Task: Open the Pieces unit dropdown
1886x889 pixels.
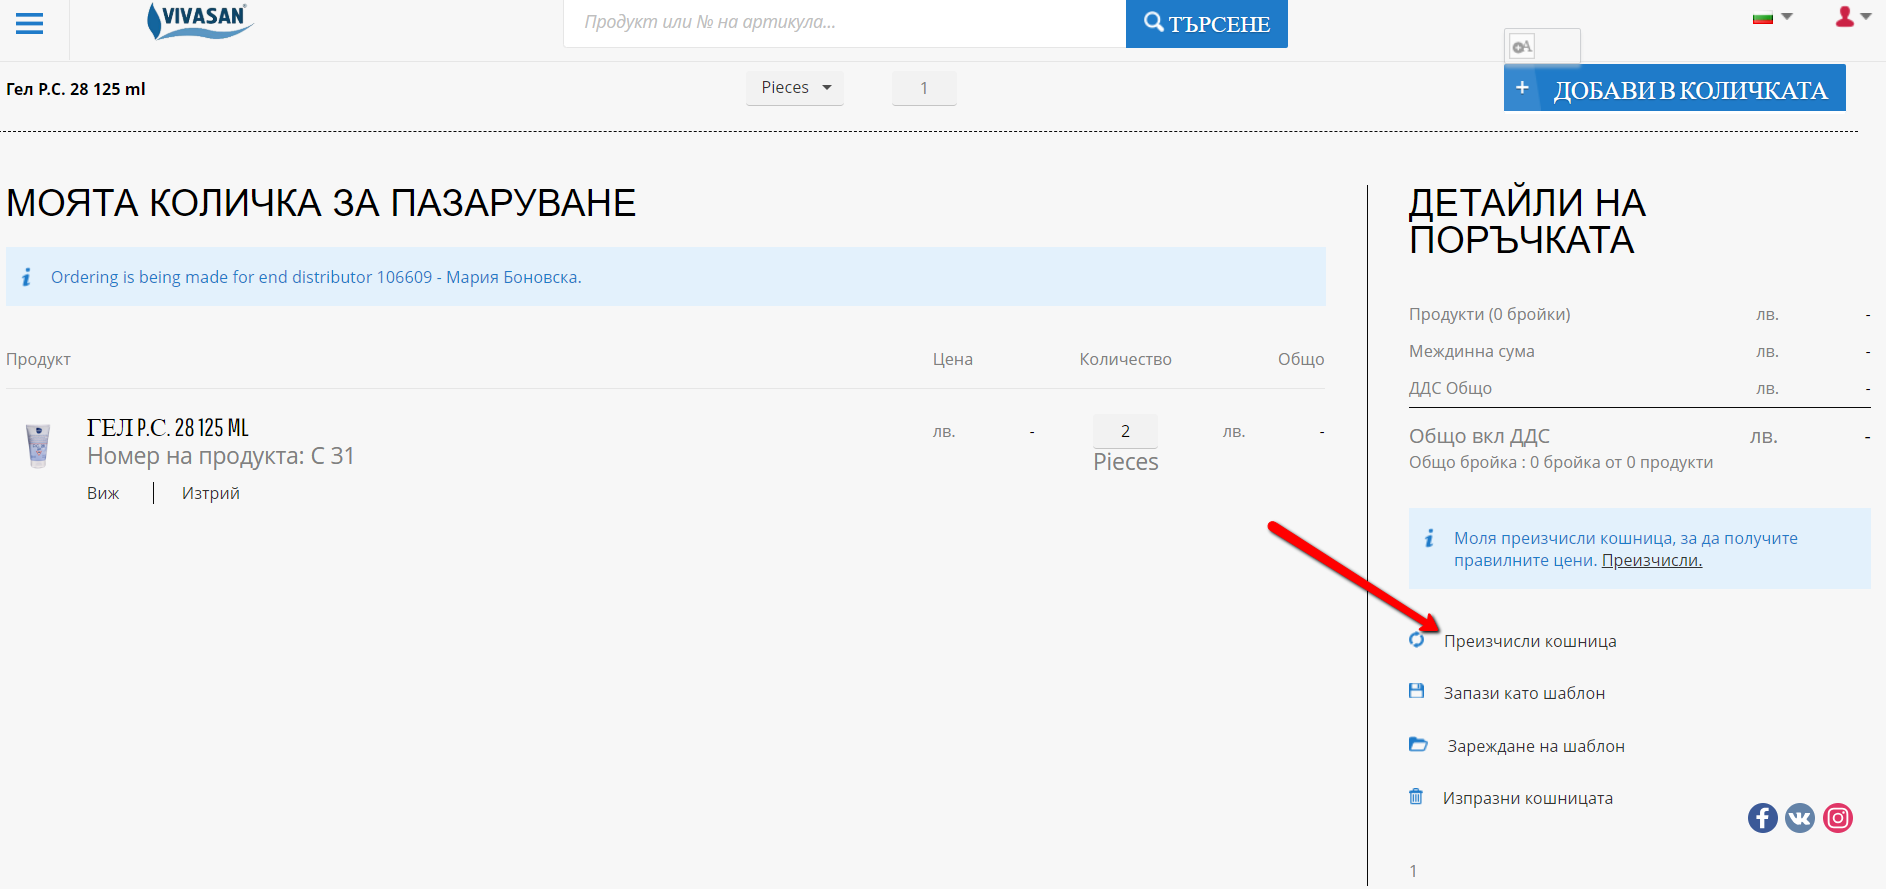Action: tap(795, 88)
